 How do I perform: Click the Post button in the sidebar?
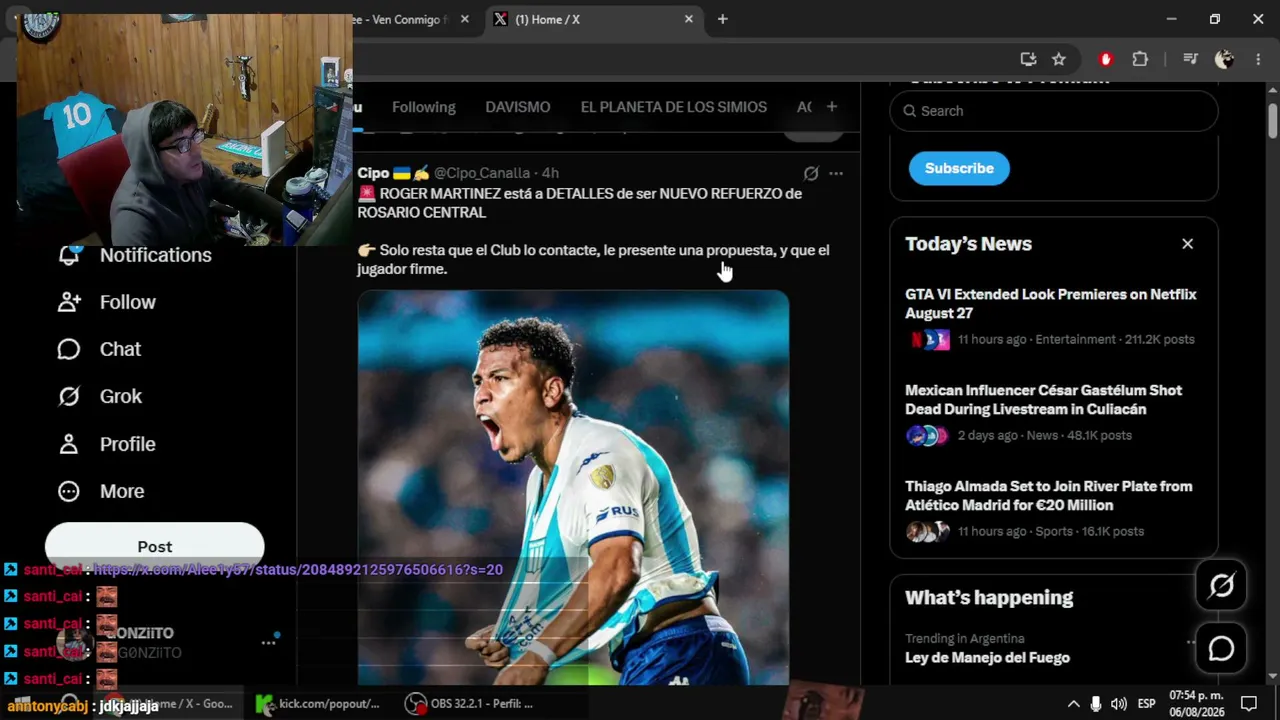155,546
